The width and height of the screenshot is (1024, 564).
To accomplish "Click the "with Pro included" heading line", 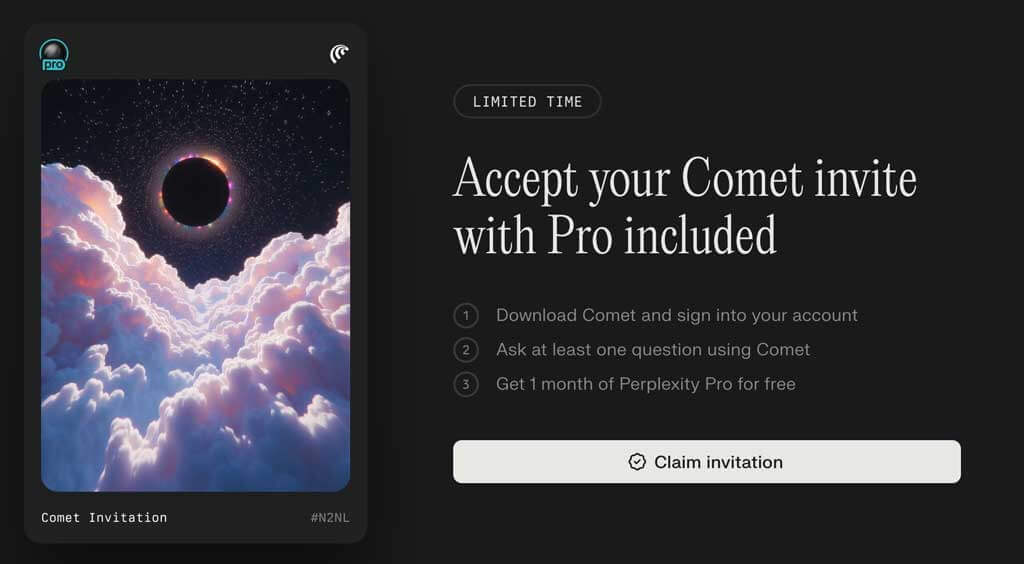I will tap(615, 236).
